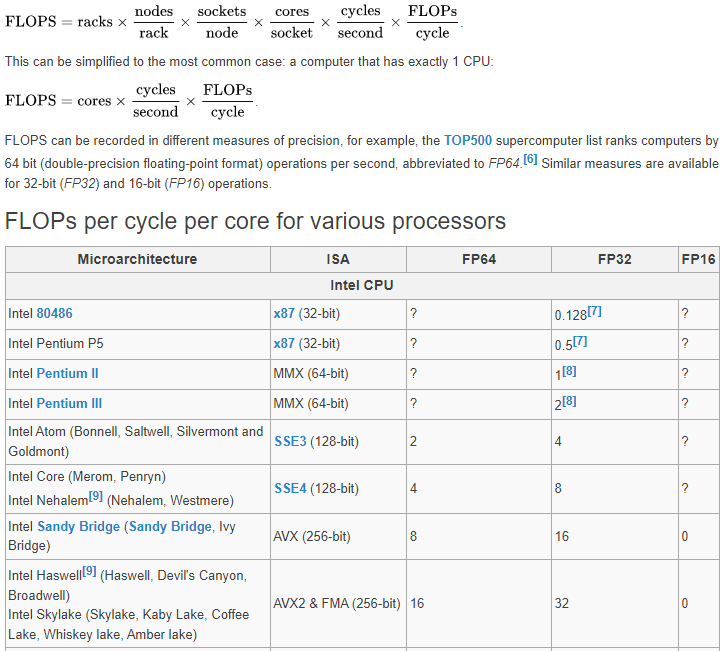Follow citation [6] after FP64
Screen dimensions: 724x651
(x=530, y=160)
